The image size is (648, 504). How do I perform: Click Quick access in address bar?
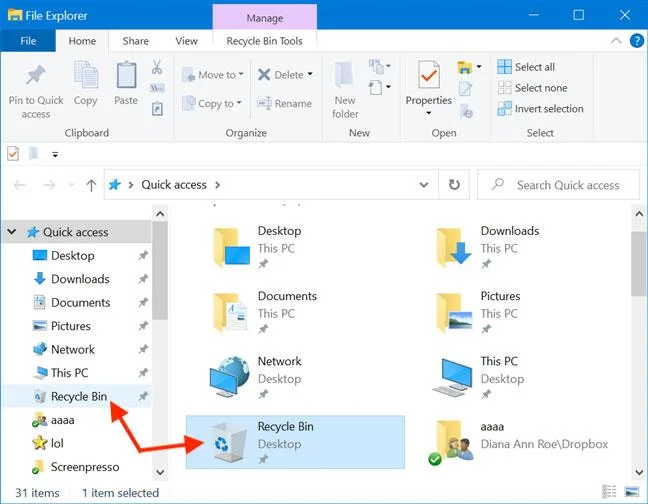pos(174,184)
